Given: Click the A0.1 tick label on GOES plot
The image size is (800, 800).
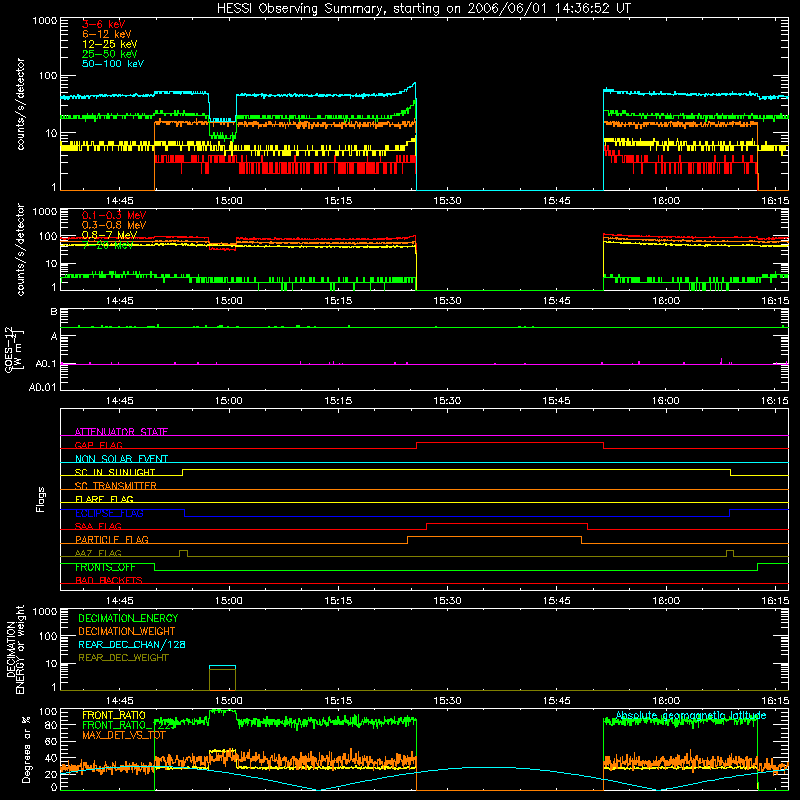Looking at the screenshot, I should (x=46, y=364).
